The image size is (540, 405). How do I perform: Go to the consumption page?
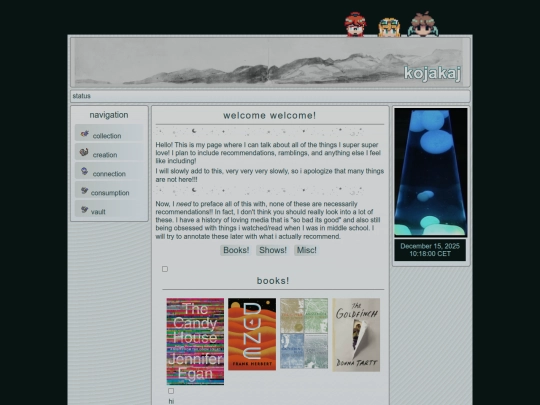(x=110, y=193)
